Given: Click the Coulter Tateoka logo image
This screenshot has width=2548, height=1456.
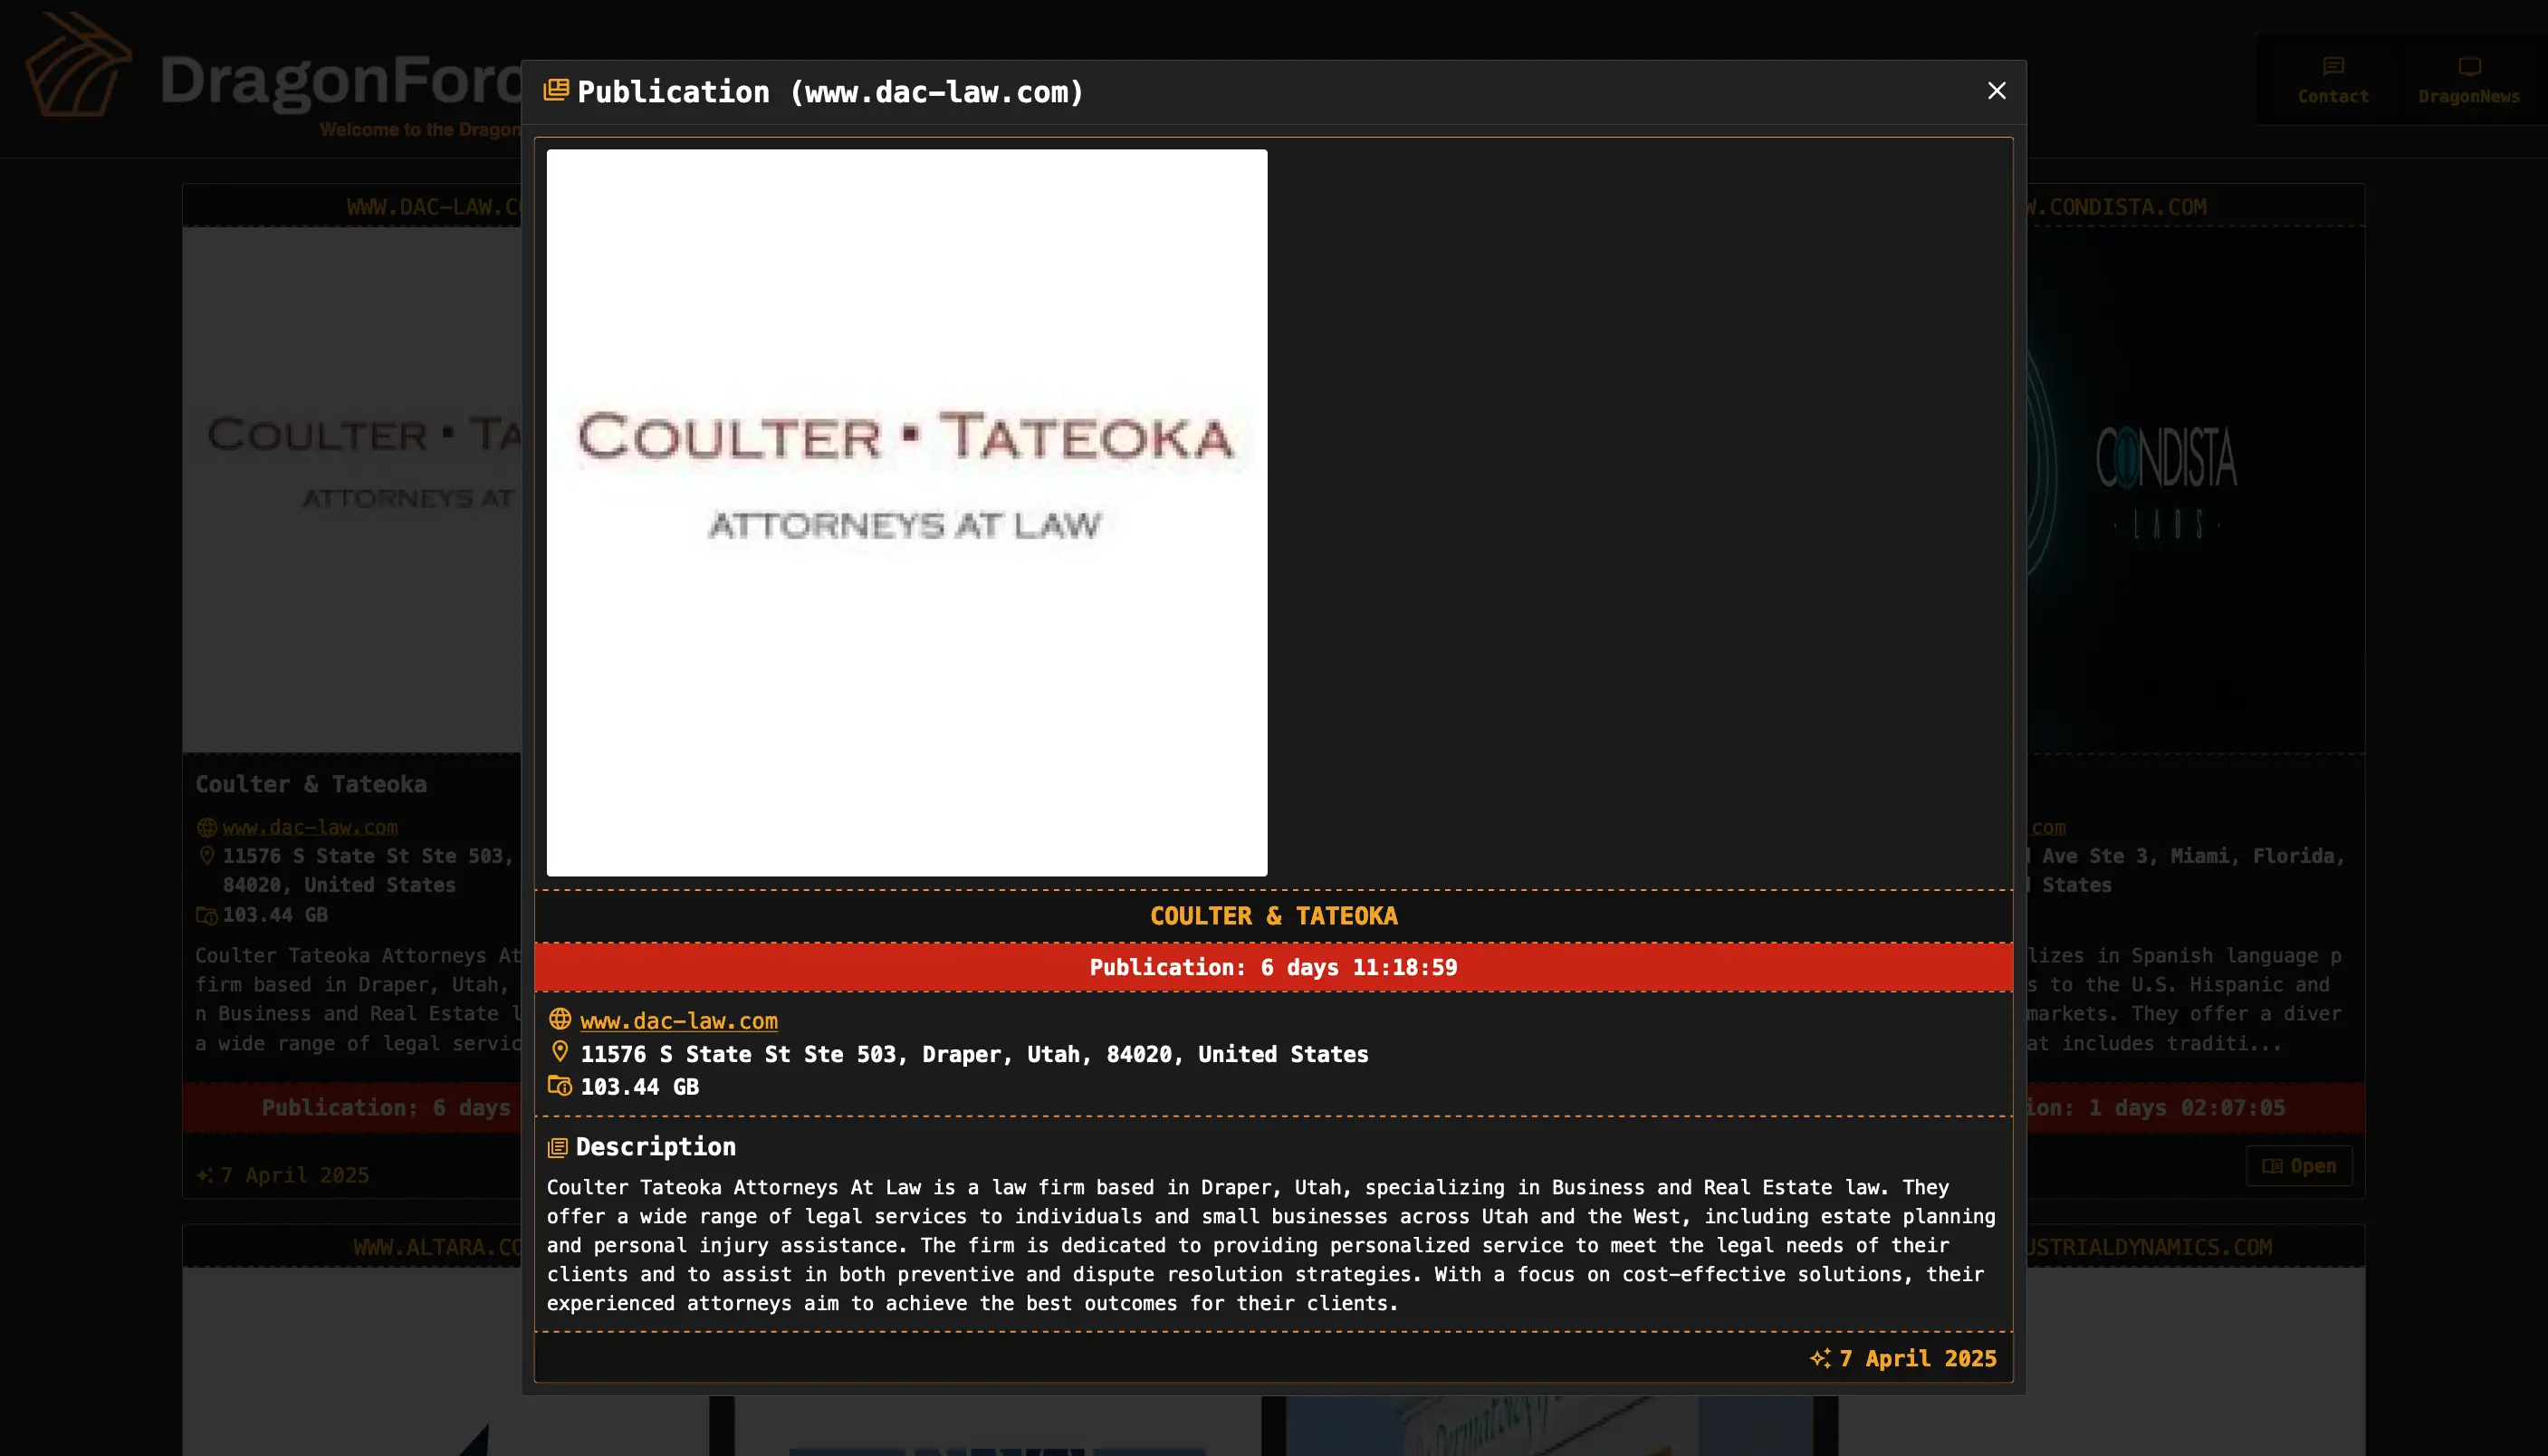Looking at the screenshot, I should click(906, 512).
